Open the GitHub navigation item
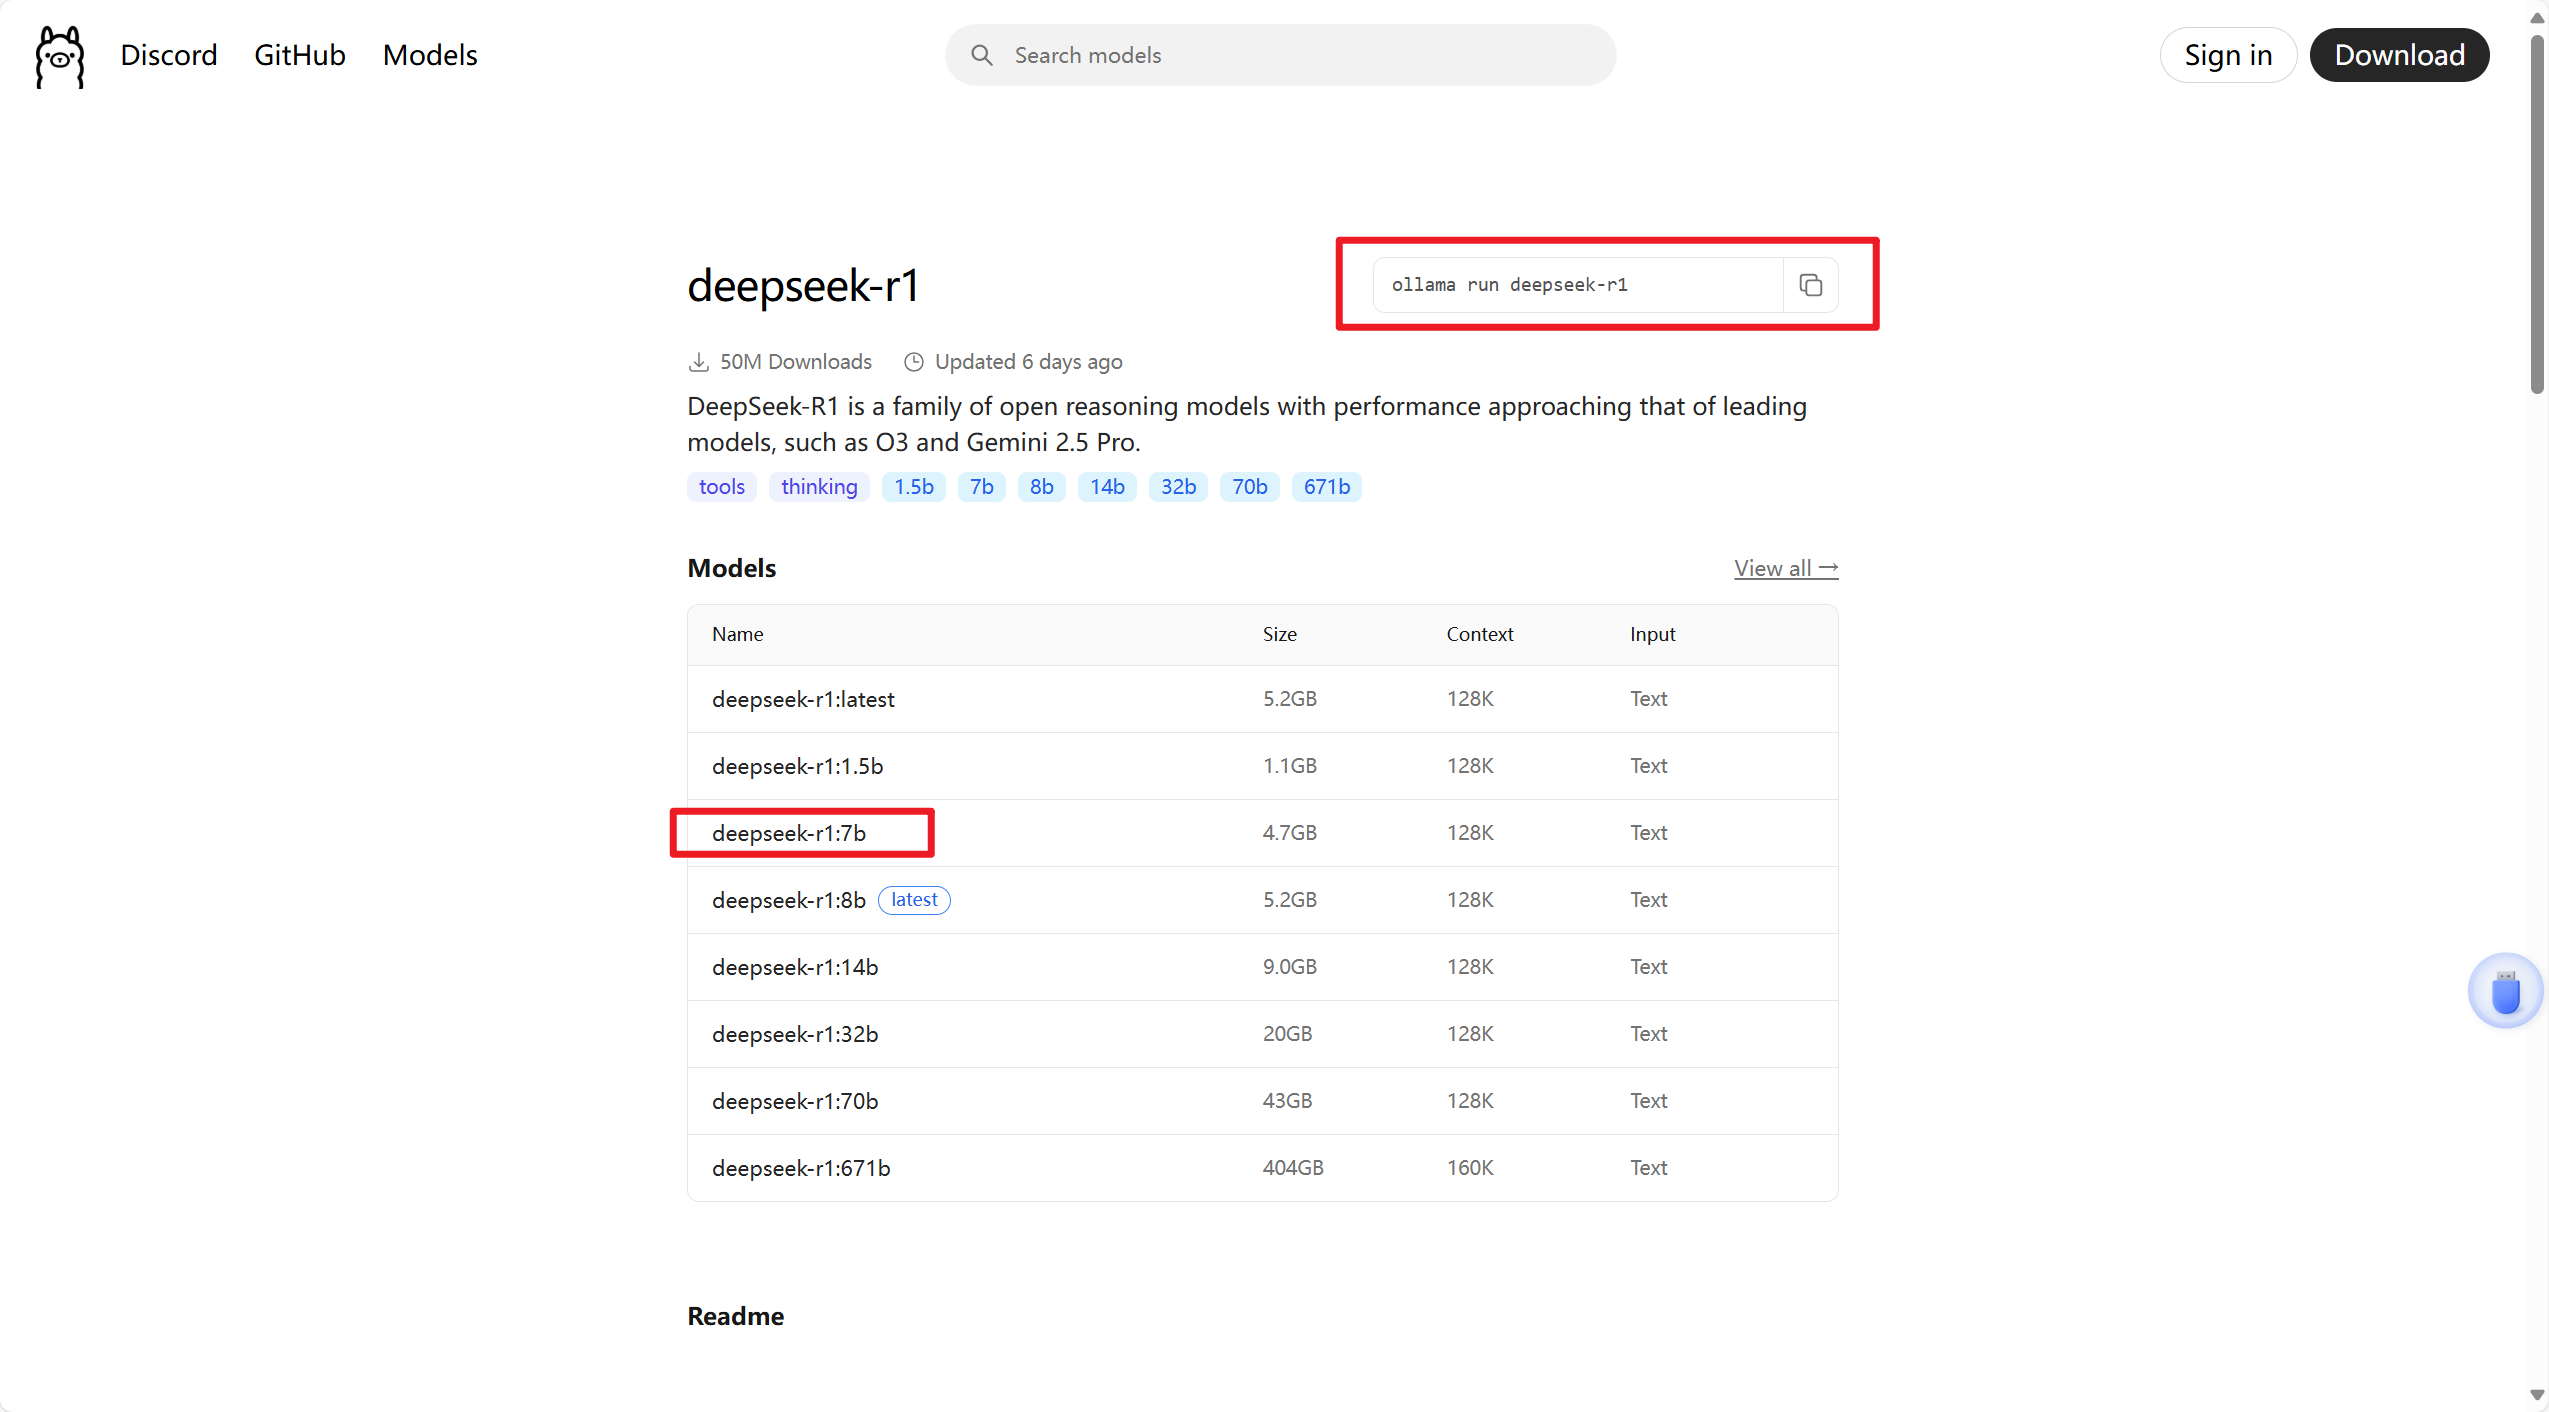The width and height of the screenshot is (2549, 1412). [299, 55]
